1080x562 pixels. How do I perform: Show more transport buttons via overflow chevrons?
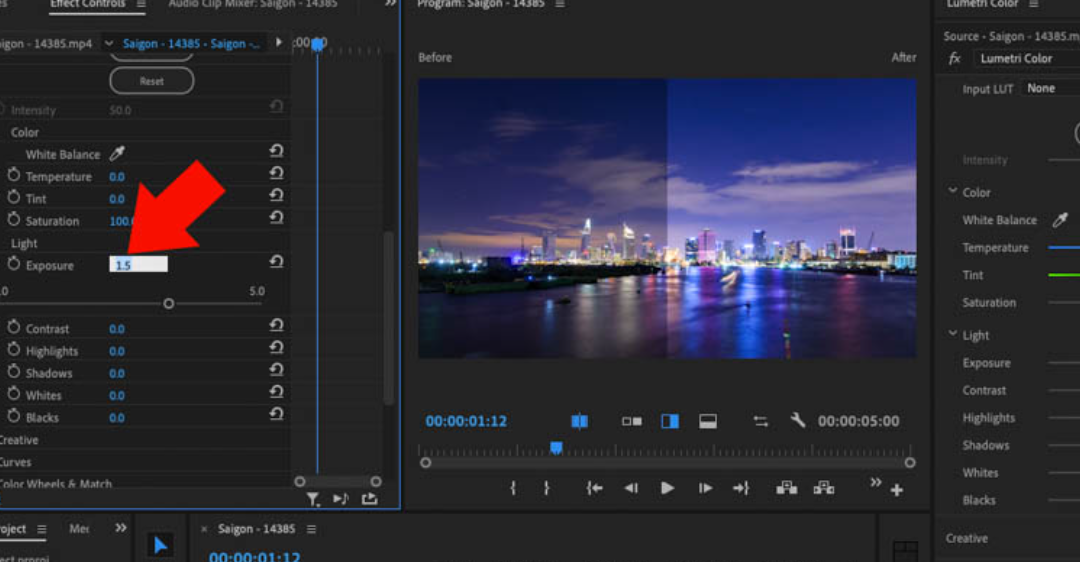pos(875,482)
